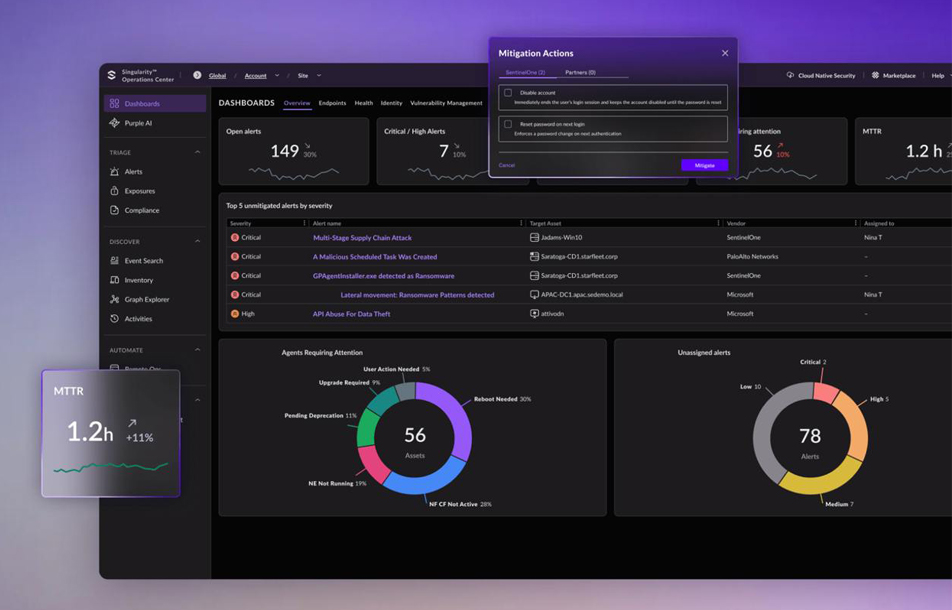Click the Inventory icon in Discover
The image size is (952, 610).
(114, 280)
